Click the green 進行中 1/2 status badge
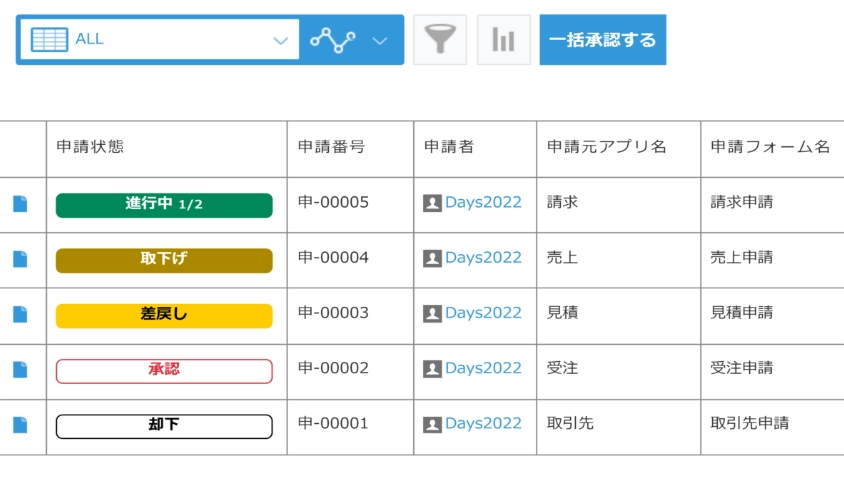 coord(164,205)
